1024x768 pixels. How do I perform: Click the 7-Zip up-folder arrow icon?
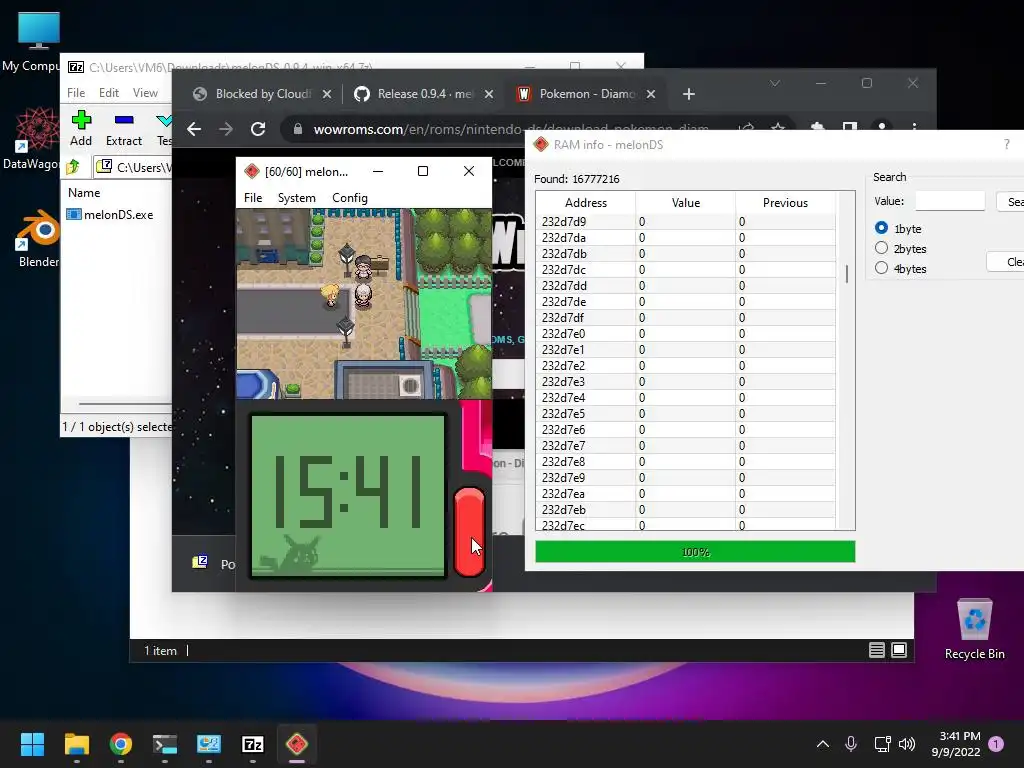coord(73,167)
